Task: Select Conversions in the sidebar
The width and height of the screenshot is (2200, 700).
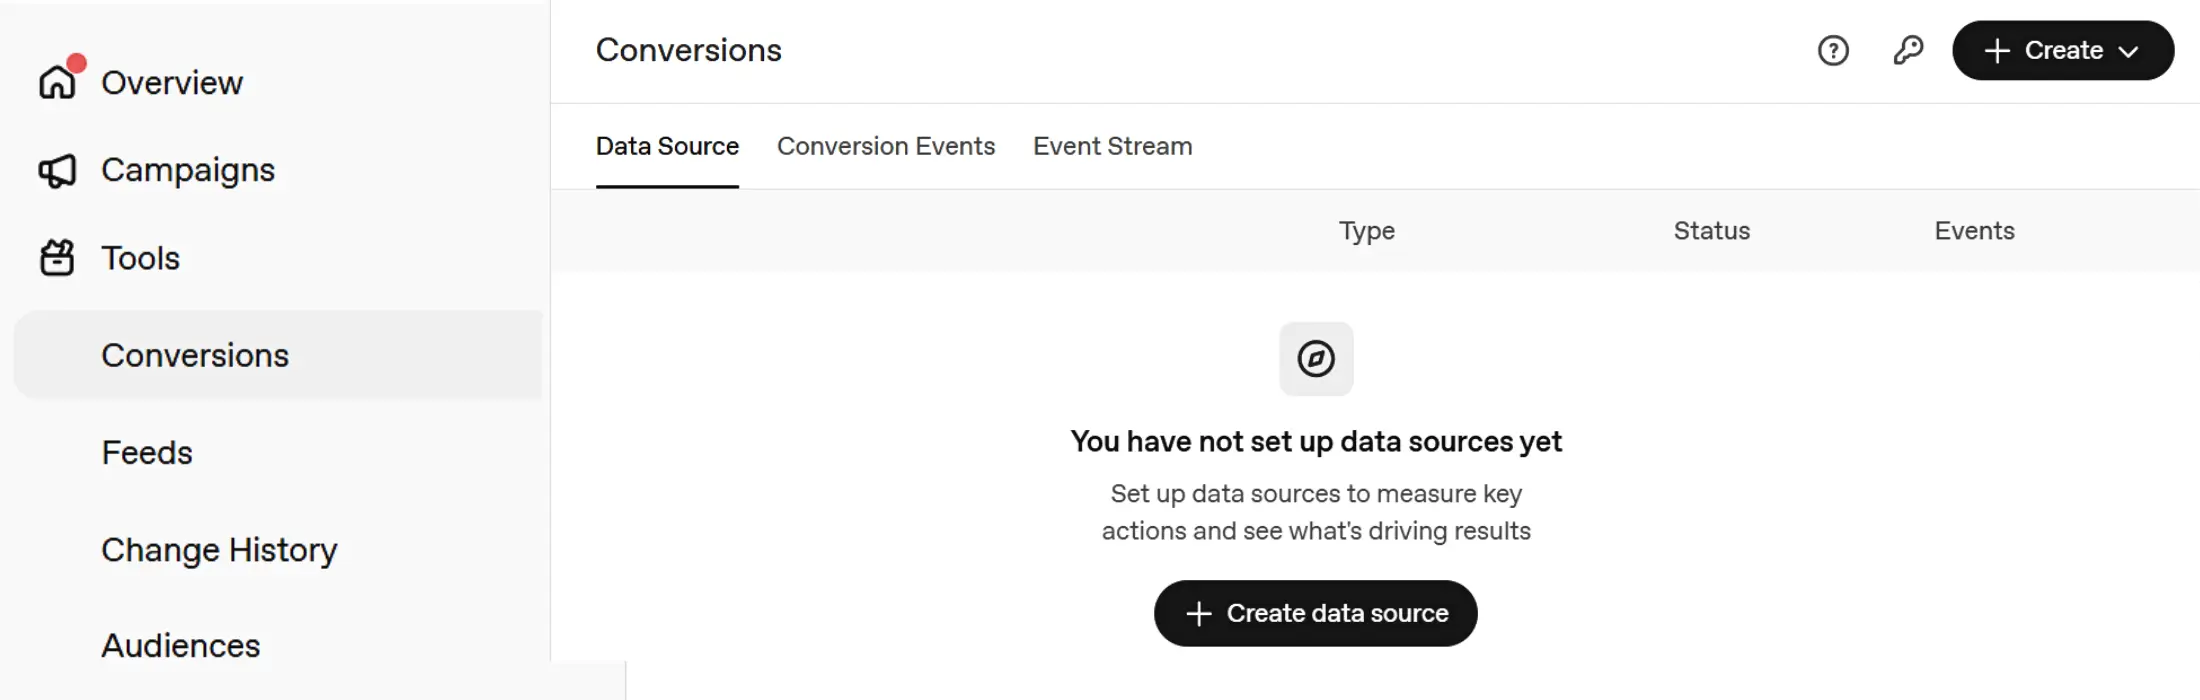Action: pyautogui.click(x=278, y=355)
